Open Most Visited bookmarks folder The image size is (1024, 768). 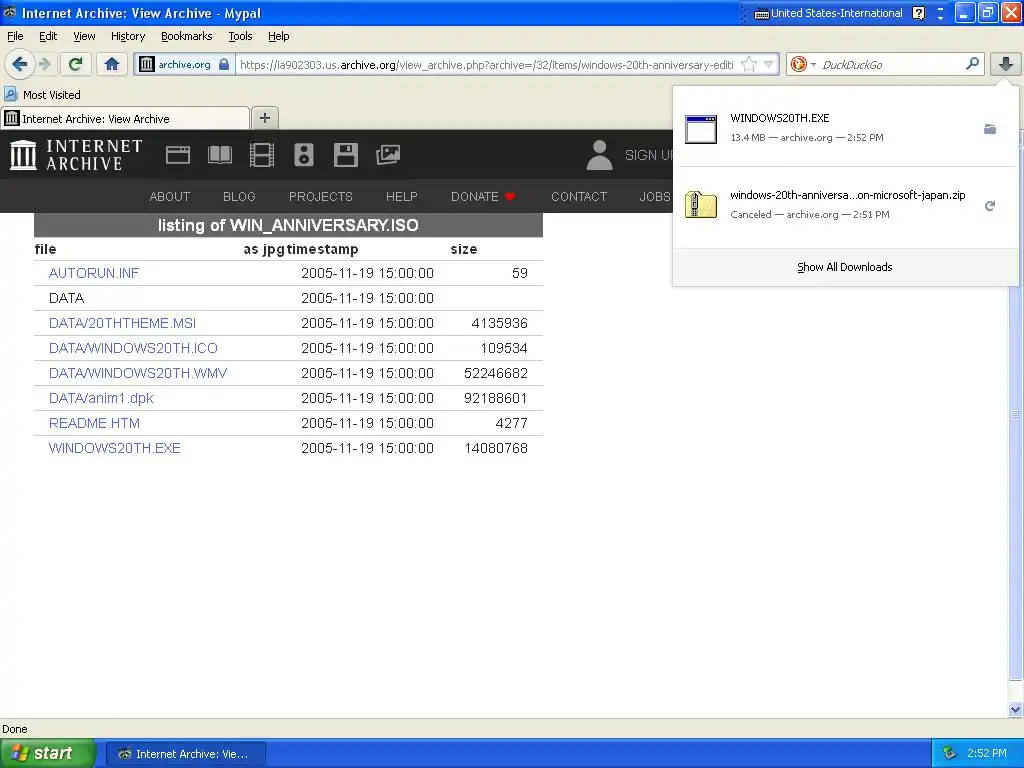click(x=42, y=95)
